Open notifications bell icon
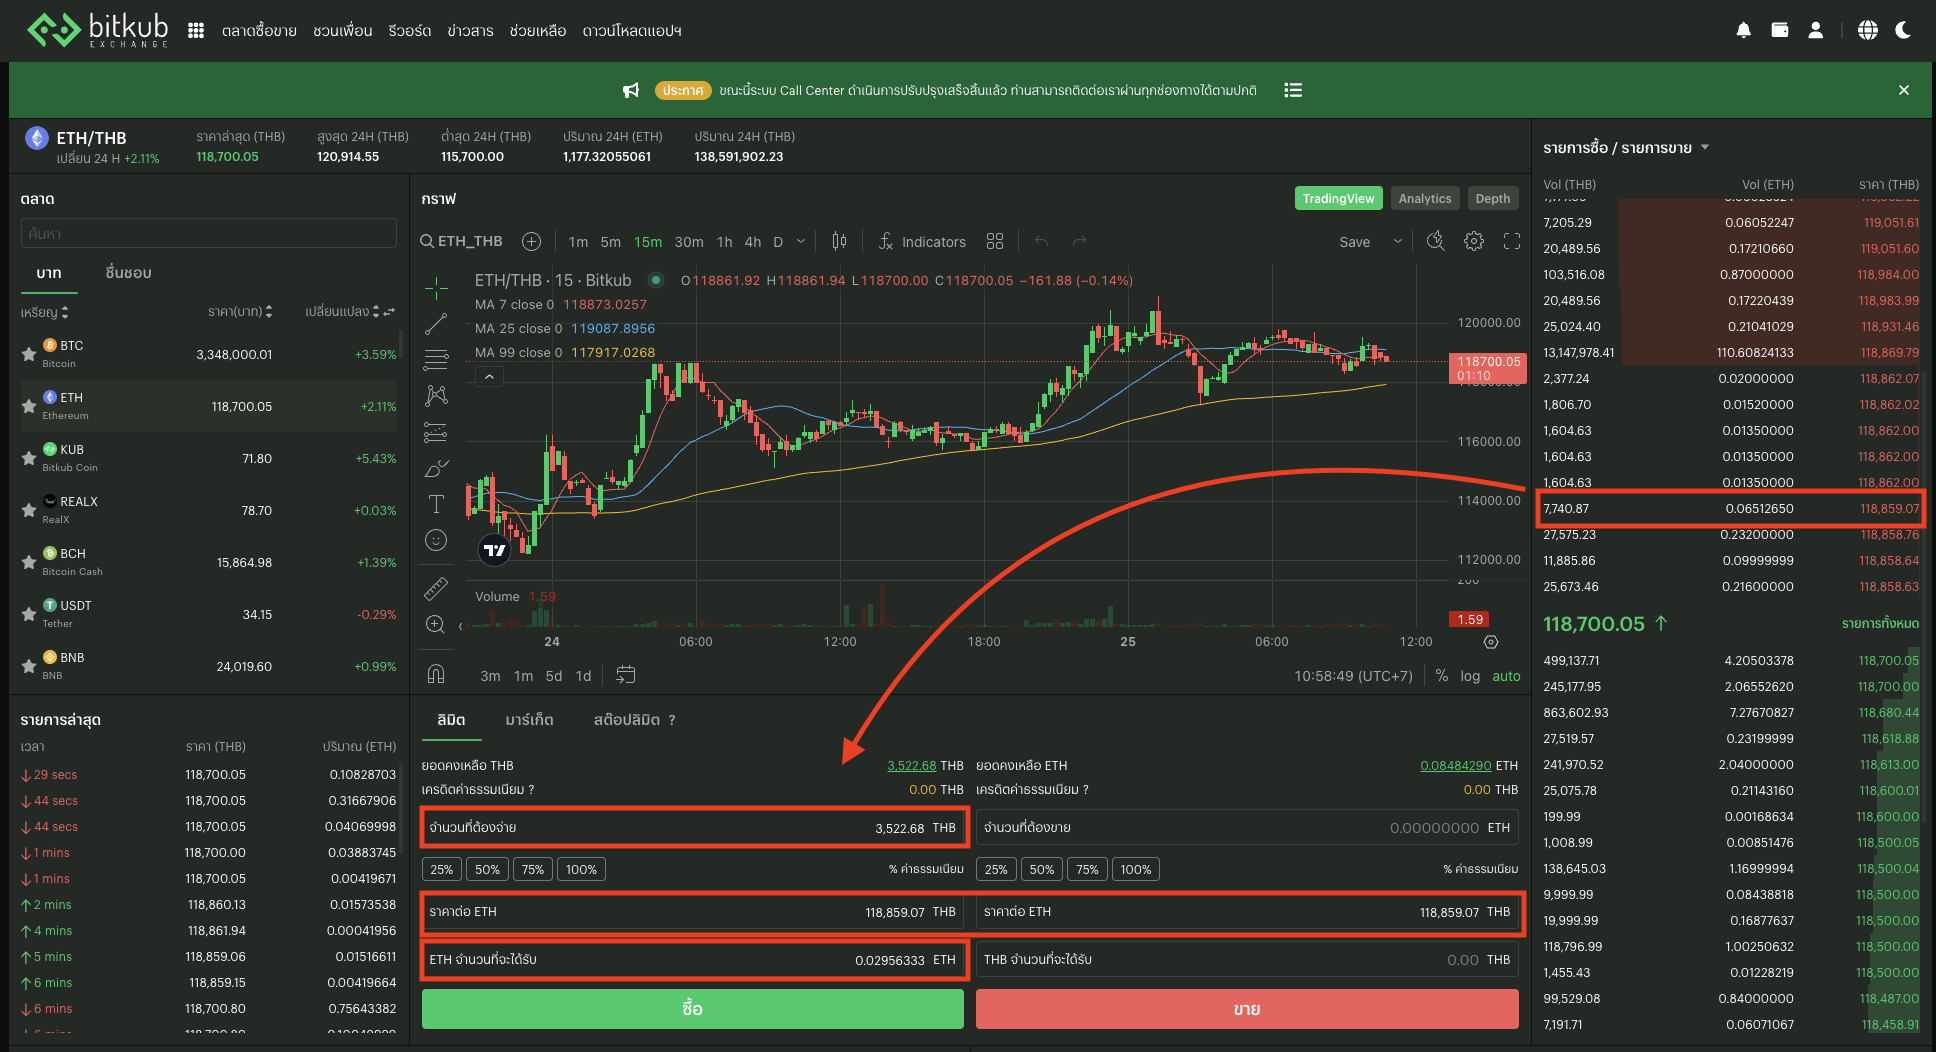The width and height of the screenshot is (1936, 1052). pos(1744,31)
